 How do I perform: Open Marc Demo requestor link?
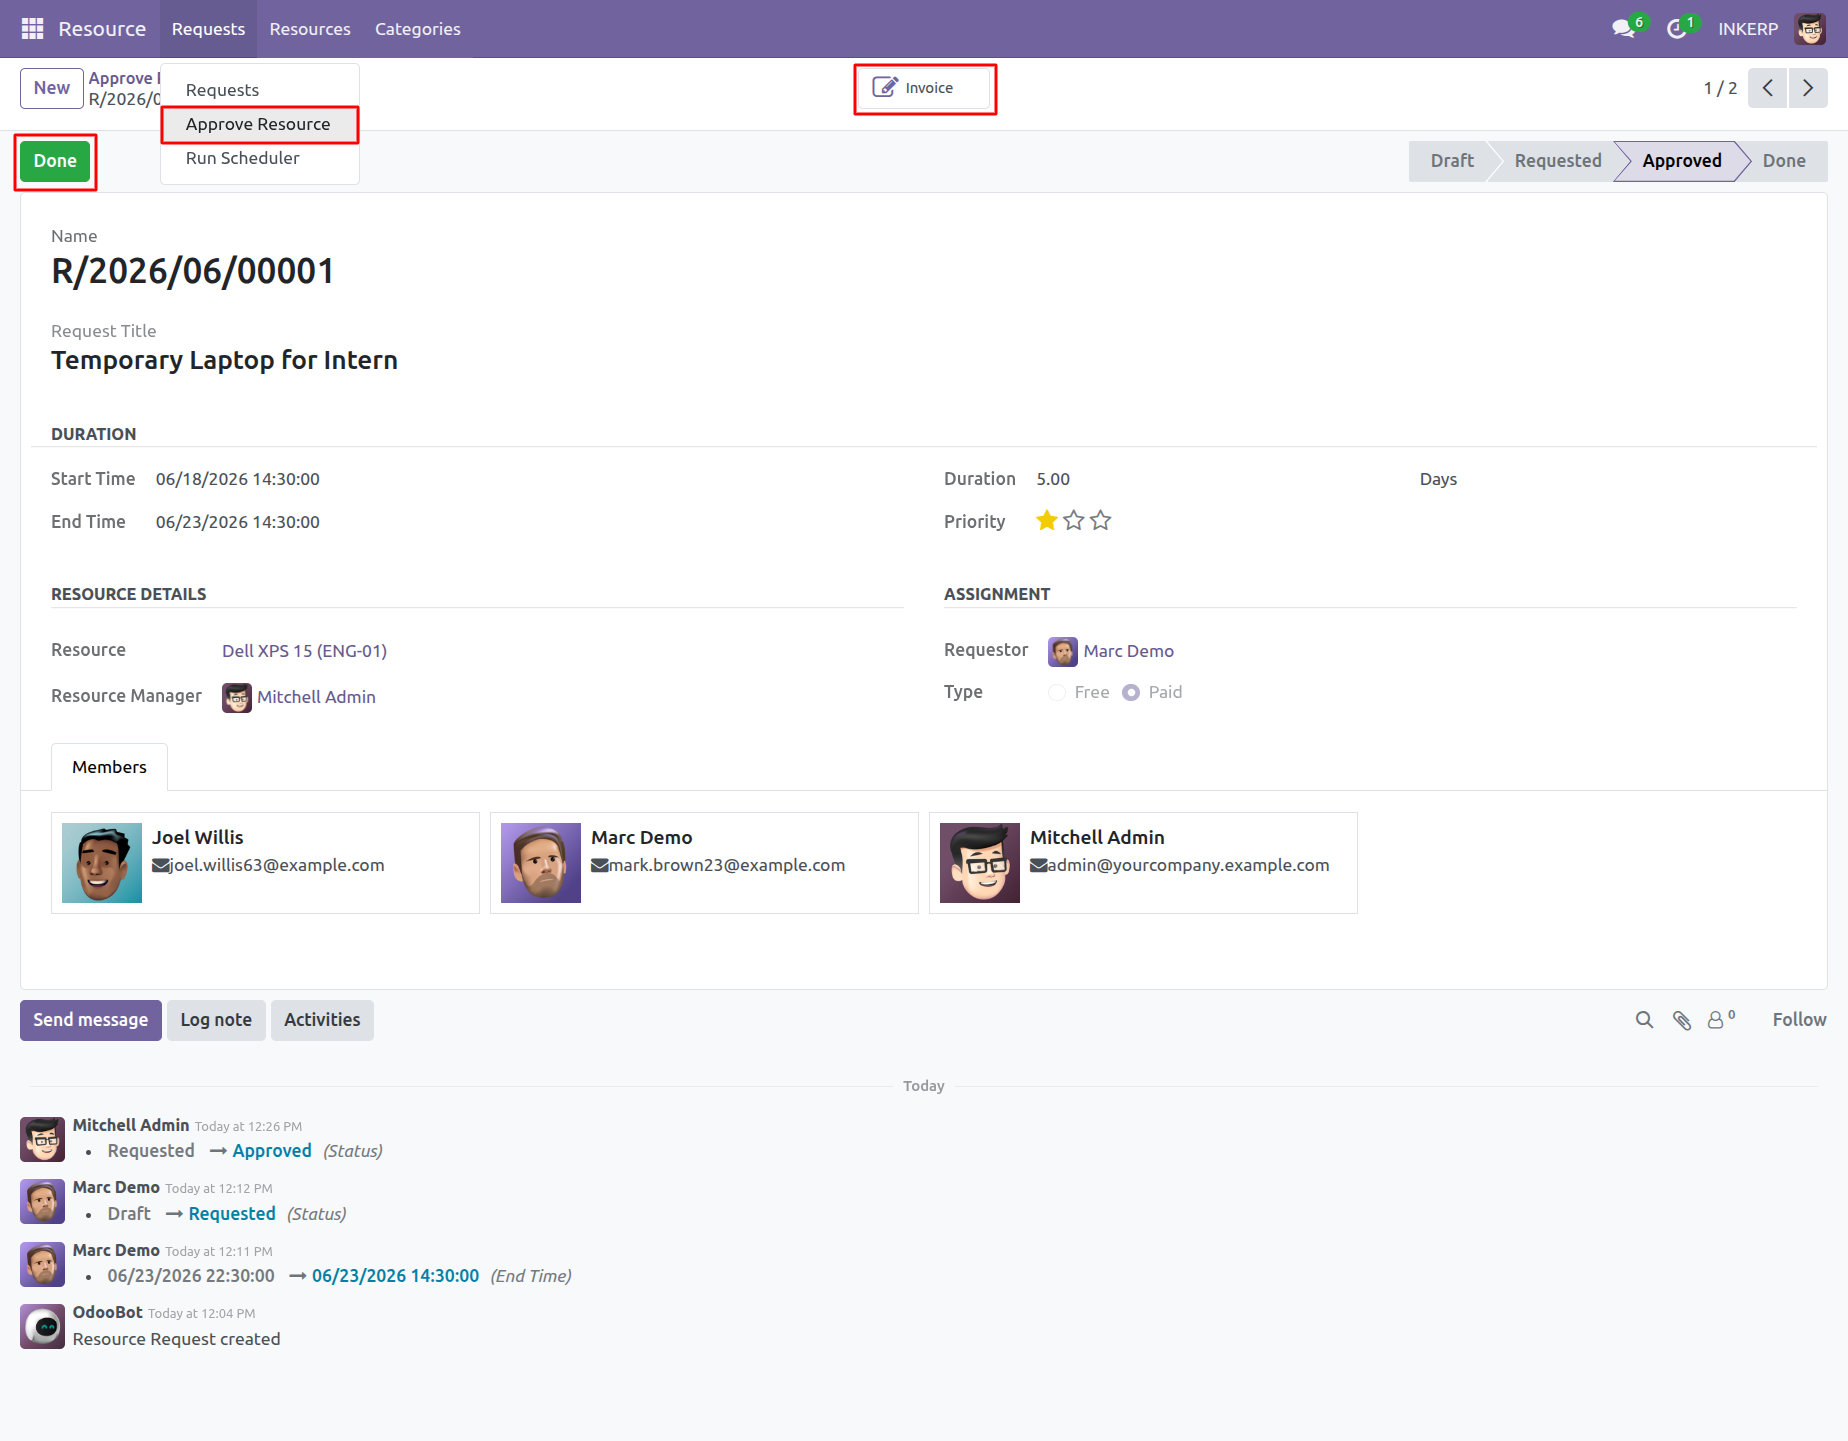click(x=1128, y=651)
